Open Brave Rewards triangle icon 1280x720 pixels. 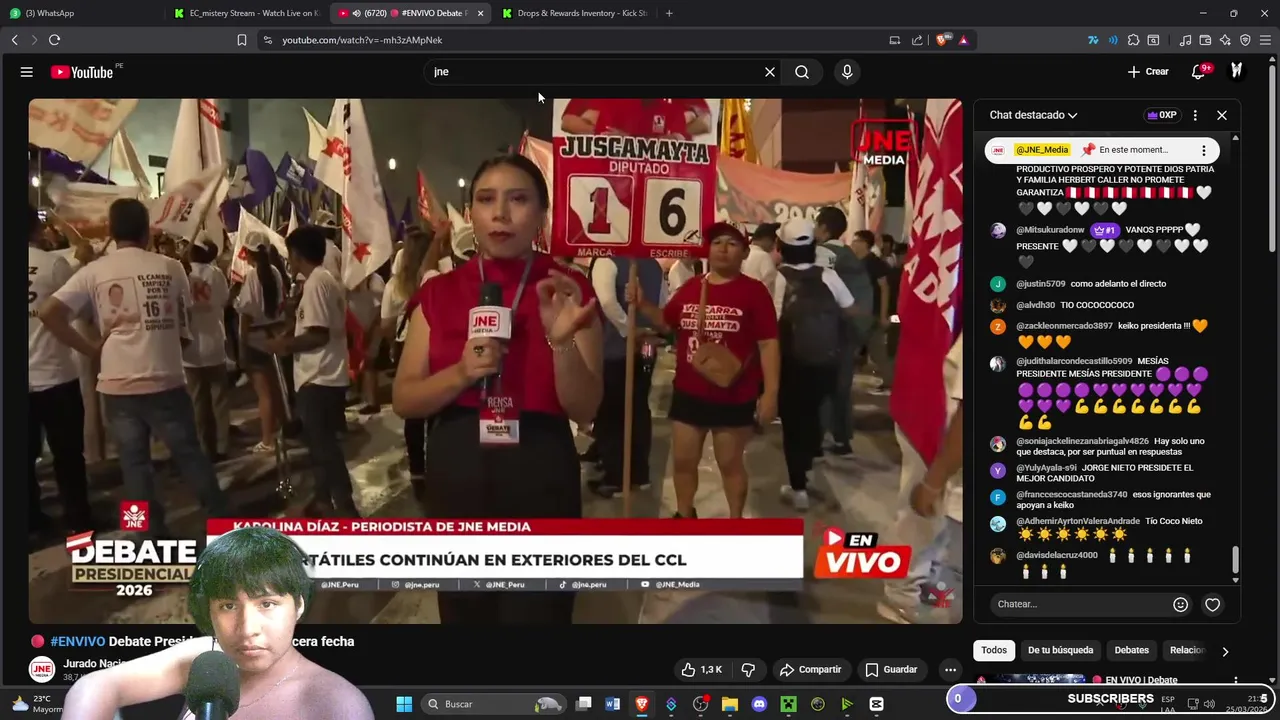pyautogui.click(x=963, y=40)
